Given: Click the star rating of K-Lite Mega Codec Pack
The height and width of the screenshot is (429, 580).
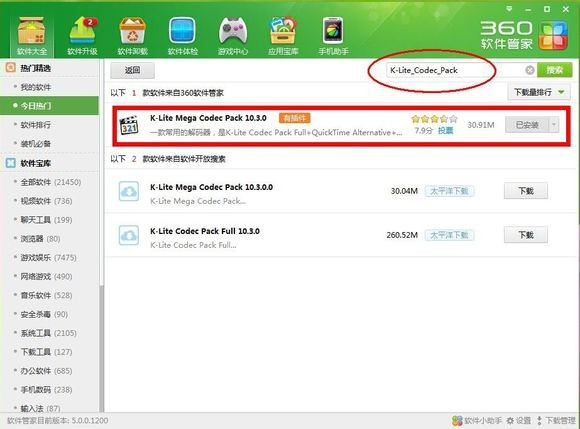Looking at the screenshot, I should click(x=434, y=119).
